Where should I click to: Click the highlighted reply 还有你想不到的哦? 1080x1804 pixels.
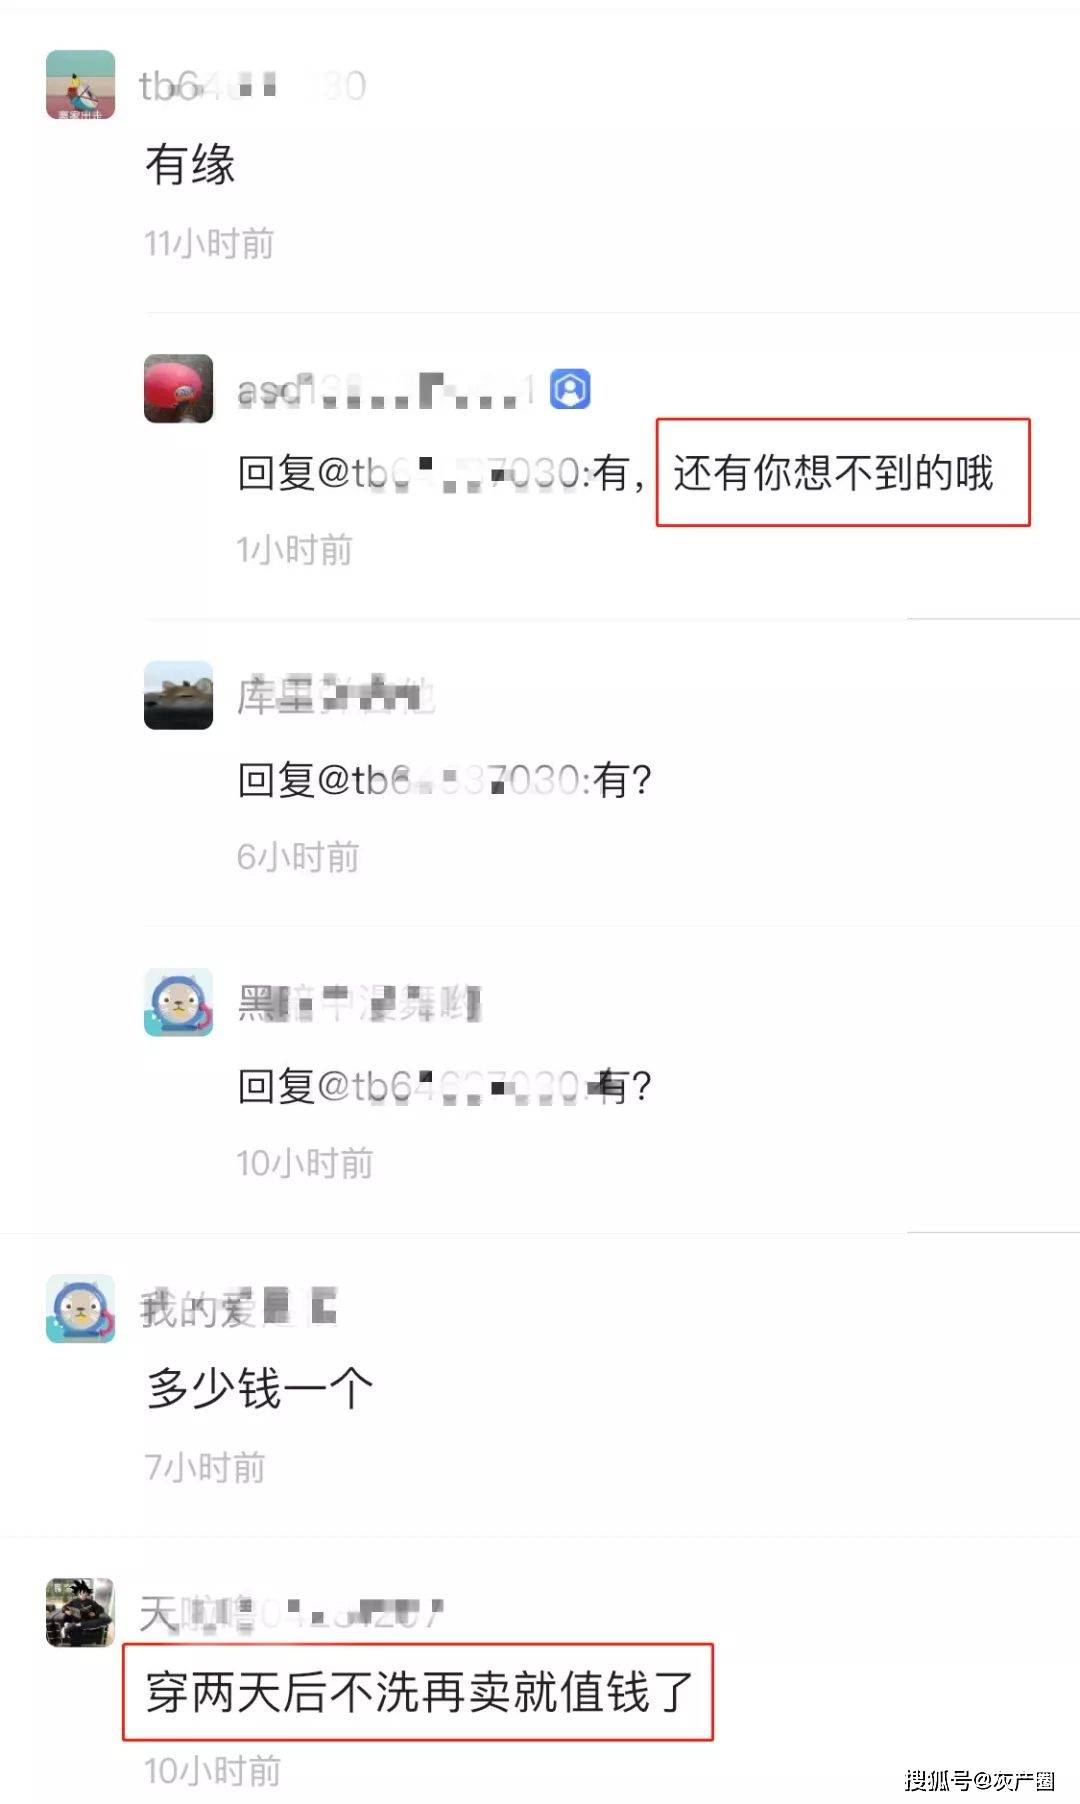833,473
